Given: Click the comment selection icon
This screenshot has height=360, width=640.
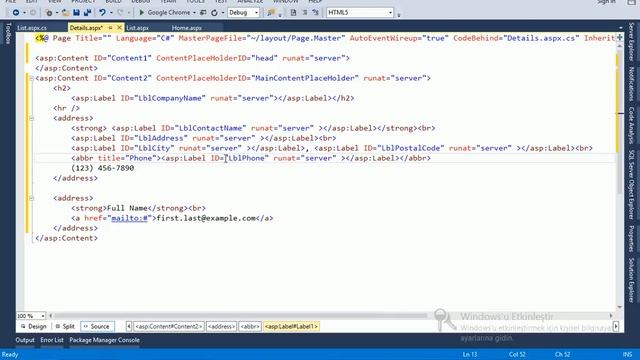Looking at the screenshot, I should [x=304, y=13].
